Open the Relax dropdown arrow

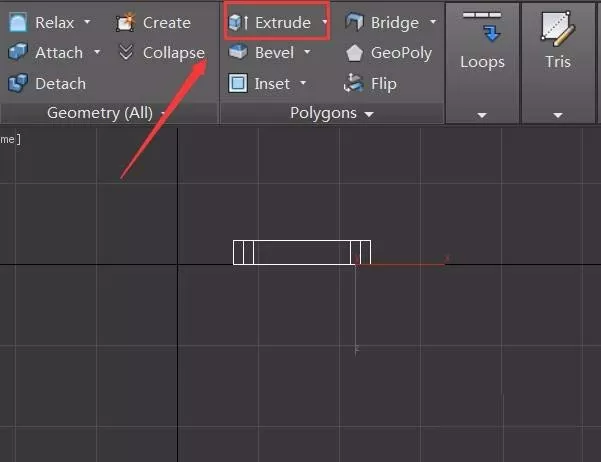(x=87, y=21)
